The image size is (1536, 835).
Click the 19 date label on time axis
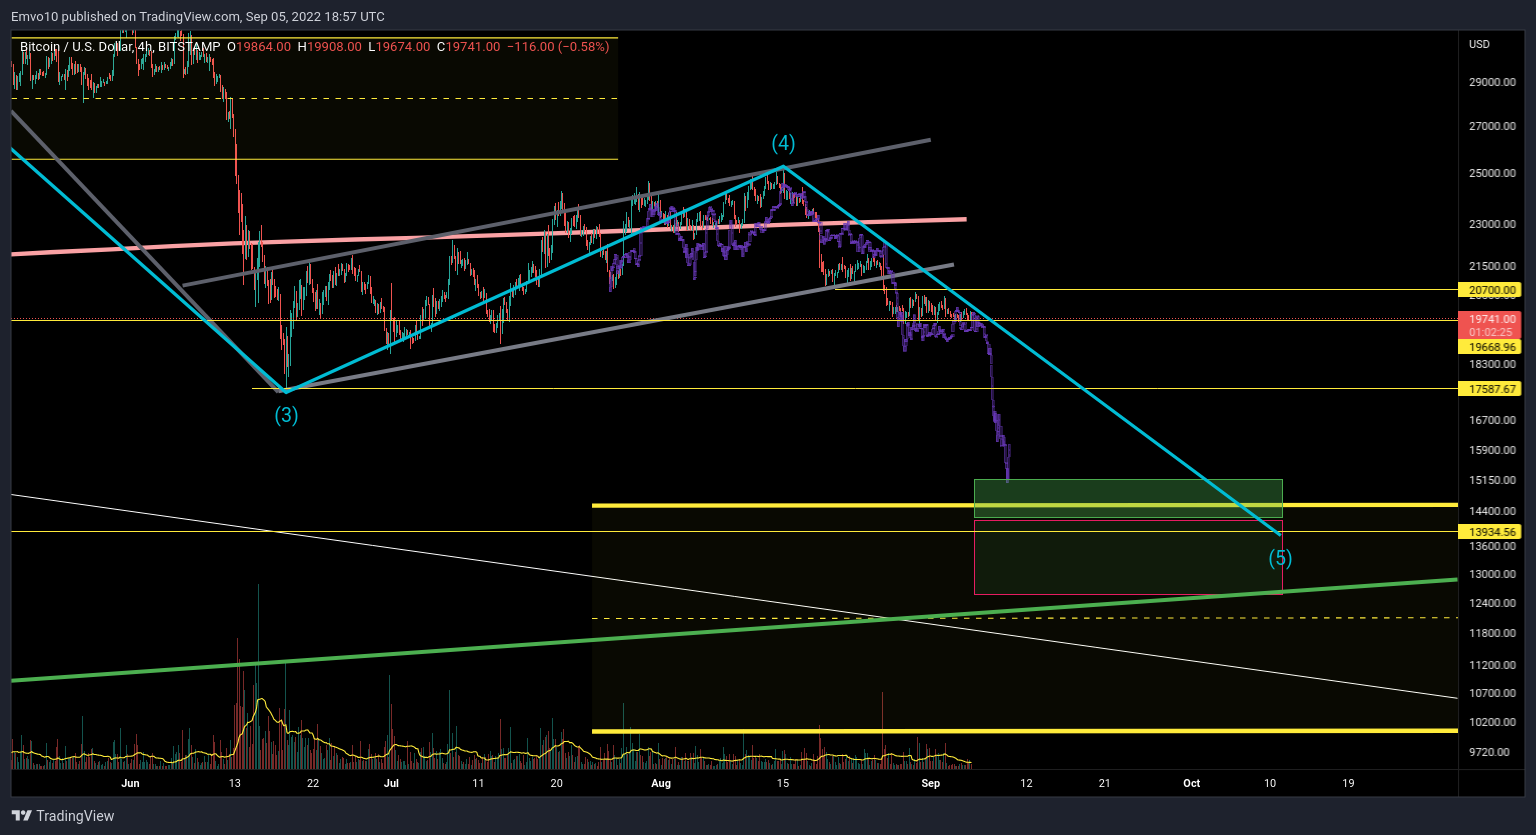[1349, 783]
